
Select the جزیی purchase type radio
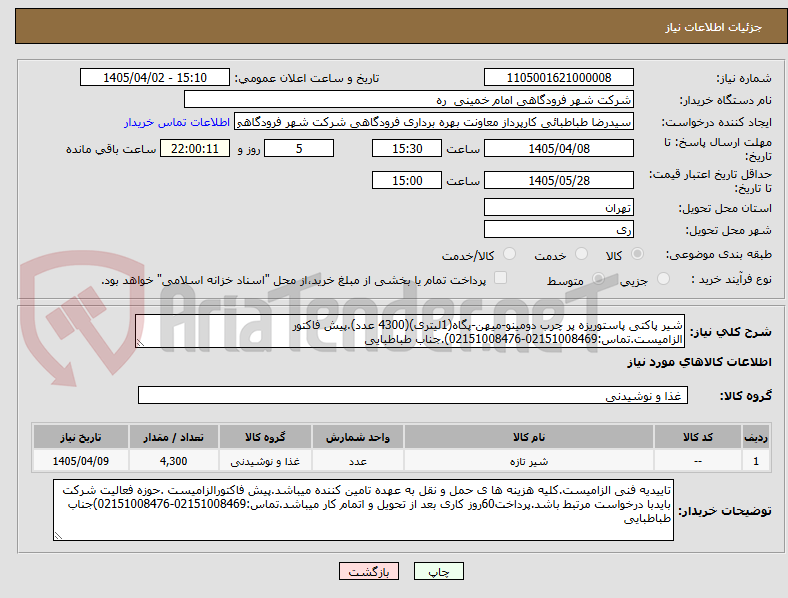pos(663,279)
